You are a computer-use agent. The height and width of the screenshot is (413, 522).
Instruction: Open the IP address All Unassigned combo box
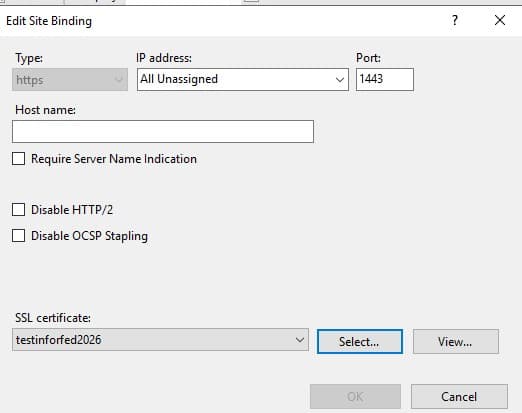(x=243, y=79)
